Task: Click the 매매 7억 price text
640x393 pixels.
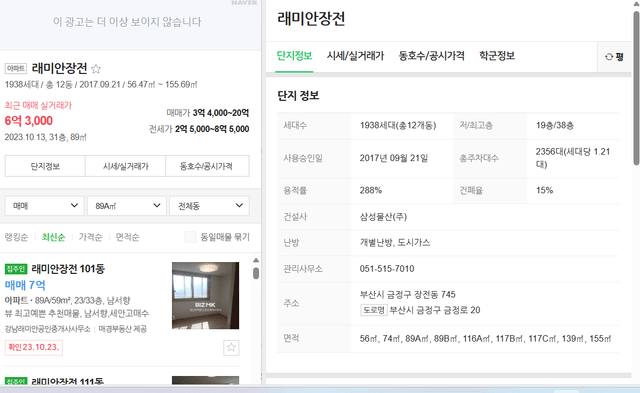Action: coord(25,285)
